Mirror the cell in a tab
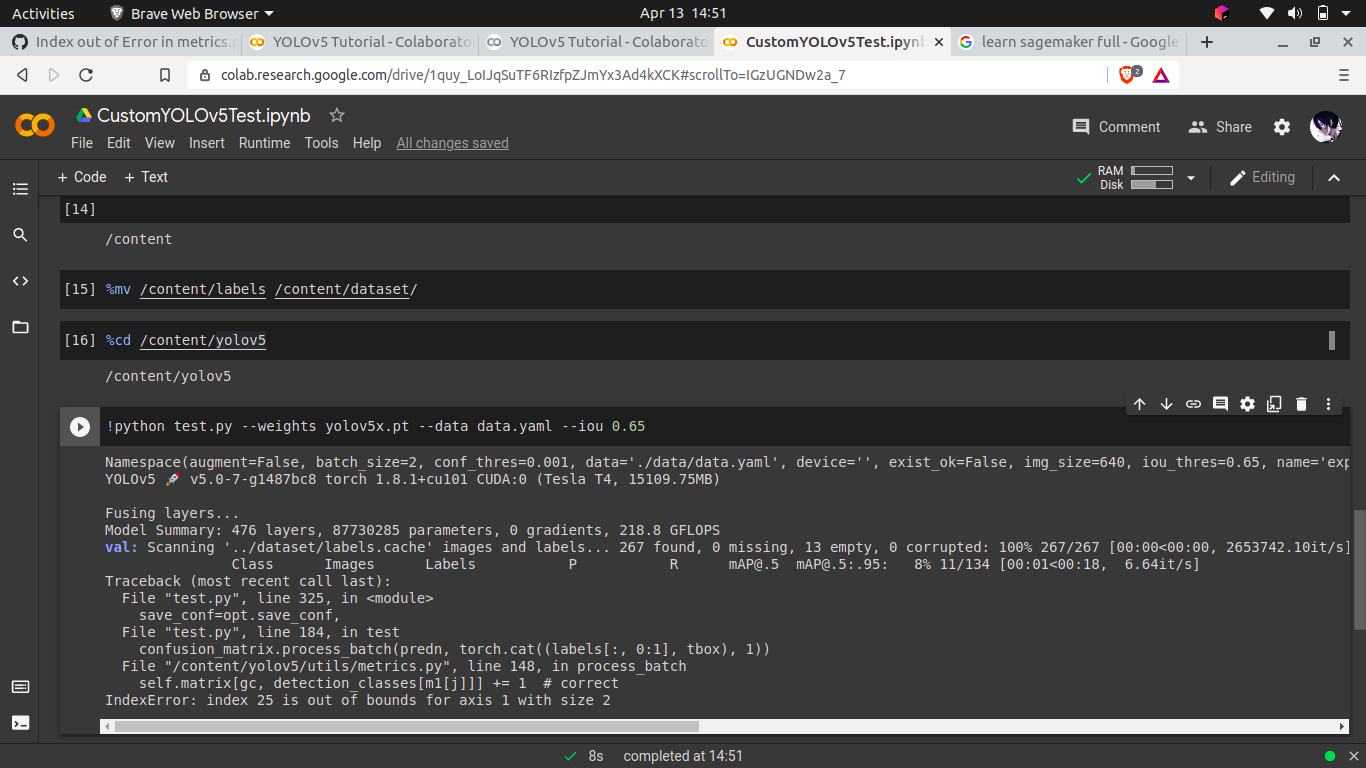 (1274, 404)
